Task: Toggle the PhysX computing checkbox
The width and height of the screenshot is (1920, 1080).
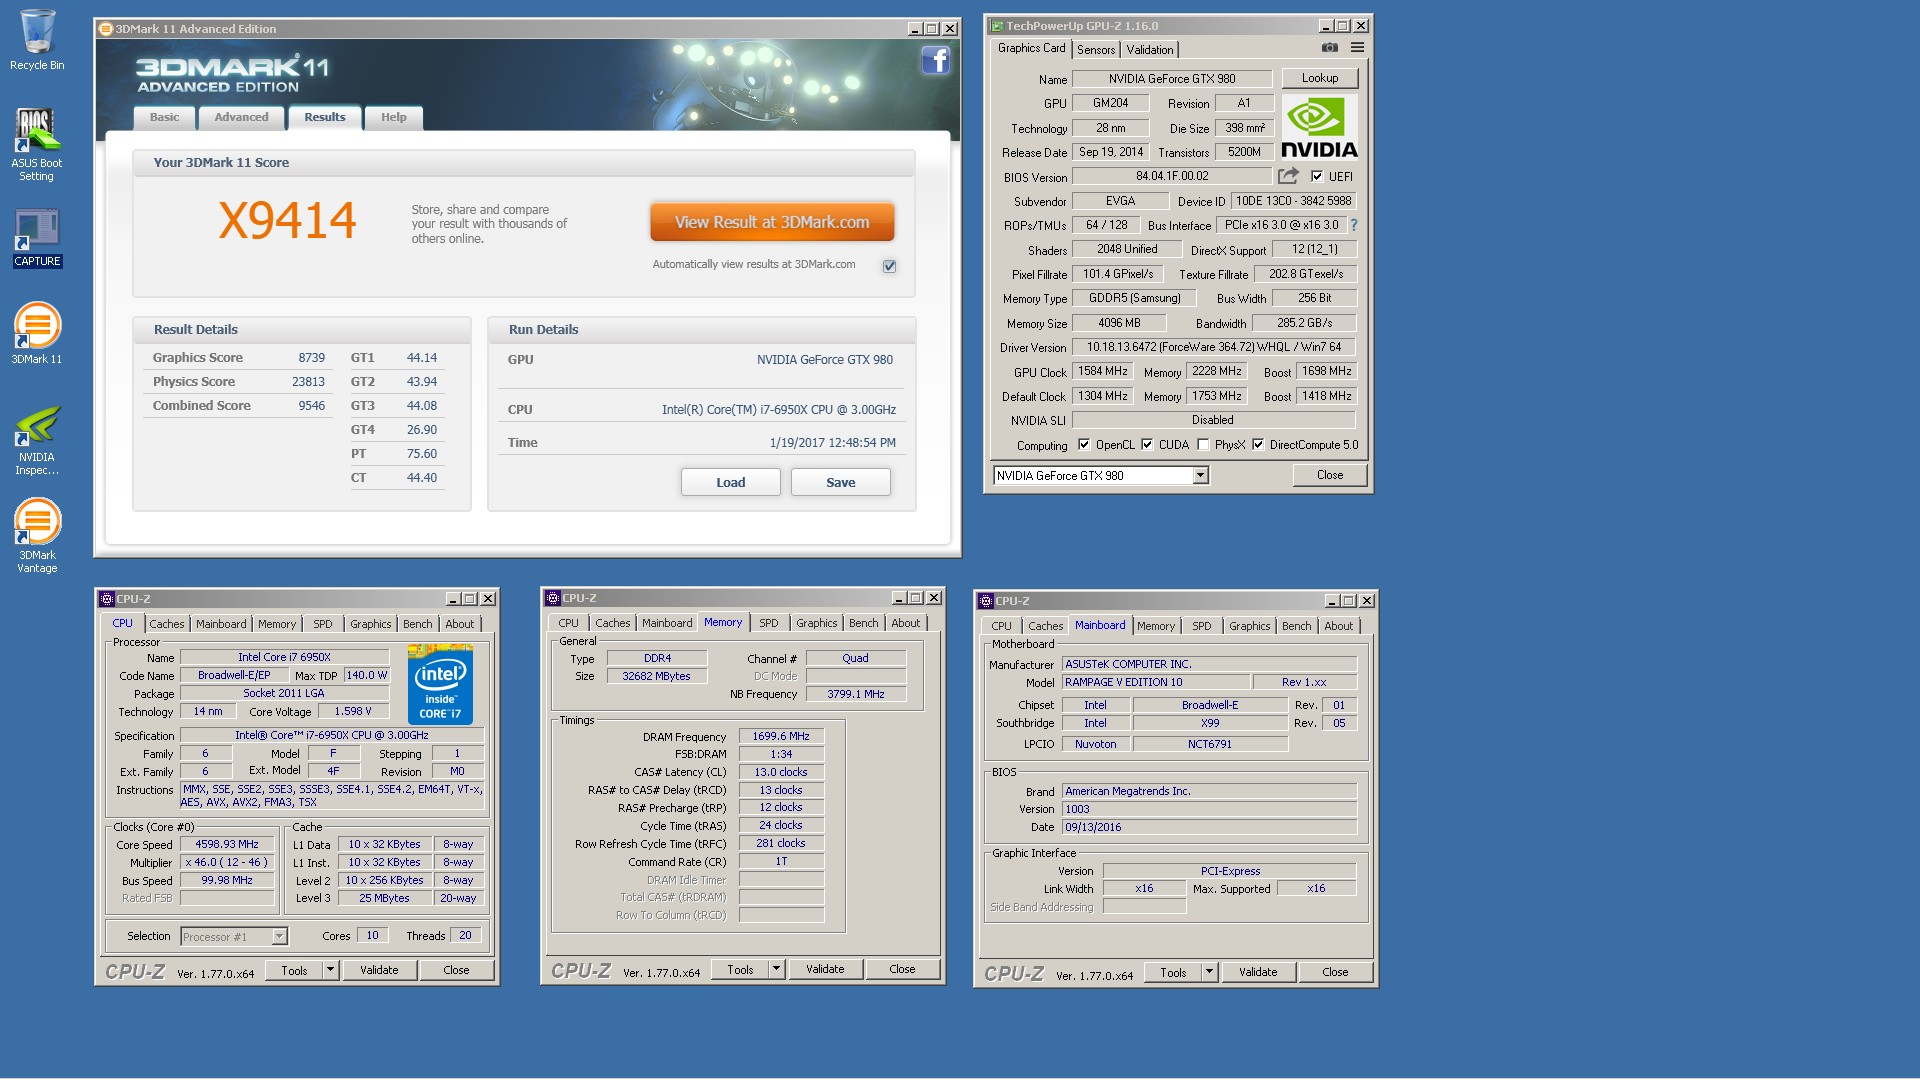Action: click(x=1203, y=445)
